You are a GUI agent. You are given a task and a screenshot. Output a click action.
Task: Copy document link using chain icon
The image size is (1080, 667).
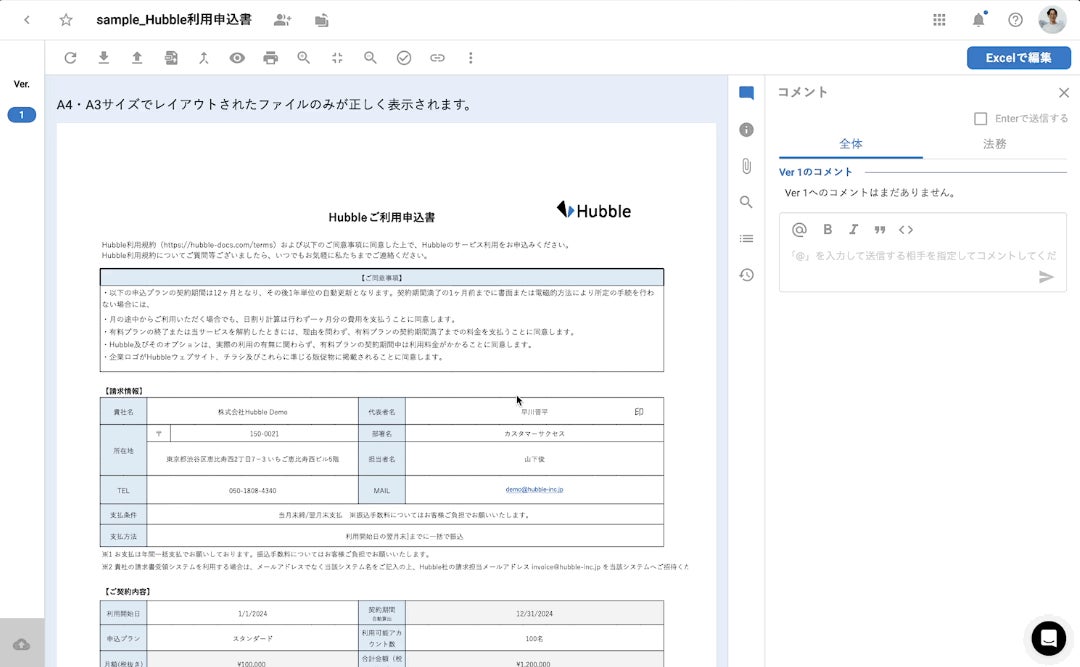(x=437, y=58)
